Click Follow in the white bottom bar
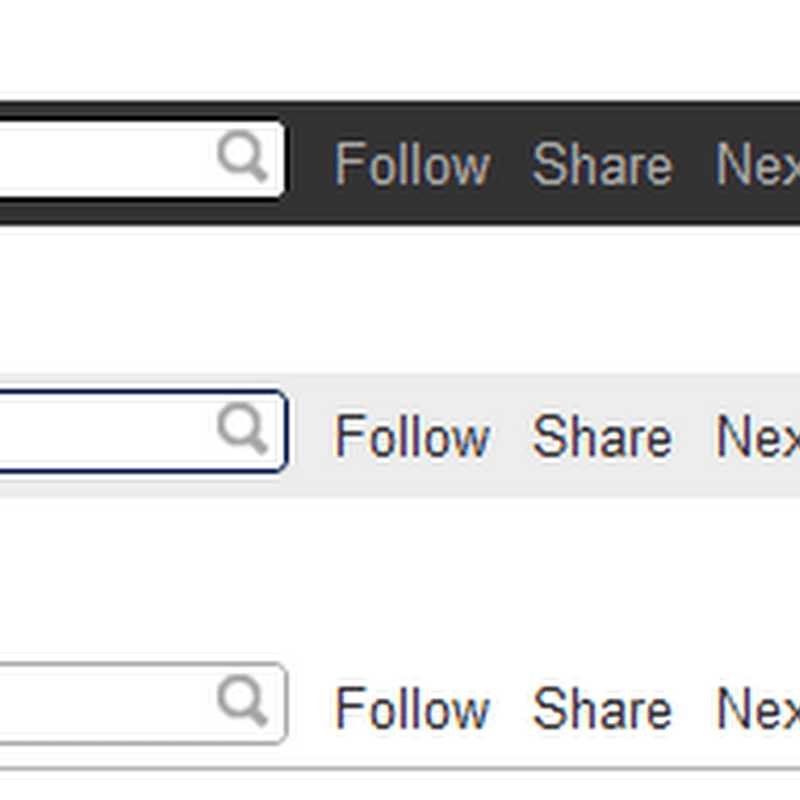 (412, 709)
